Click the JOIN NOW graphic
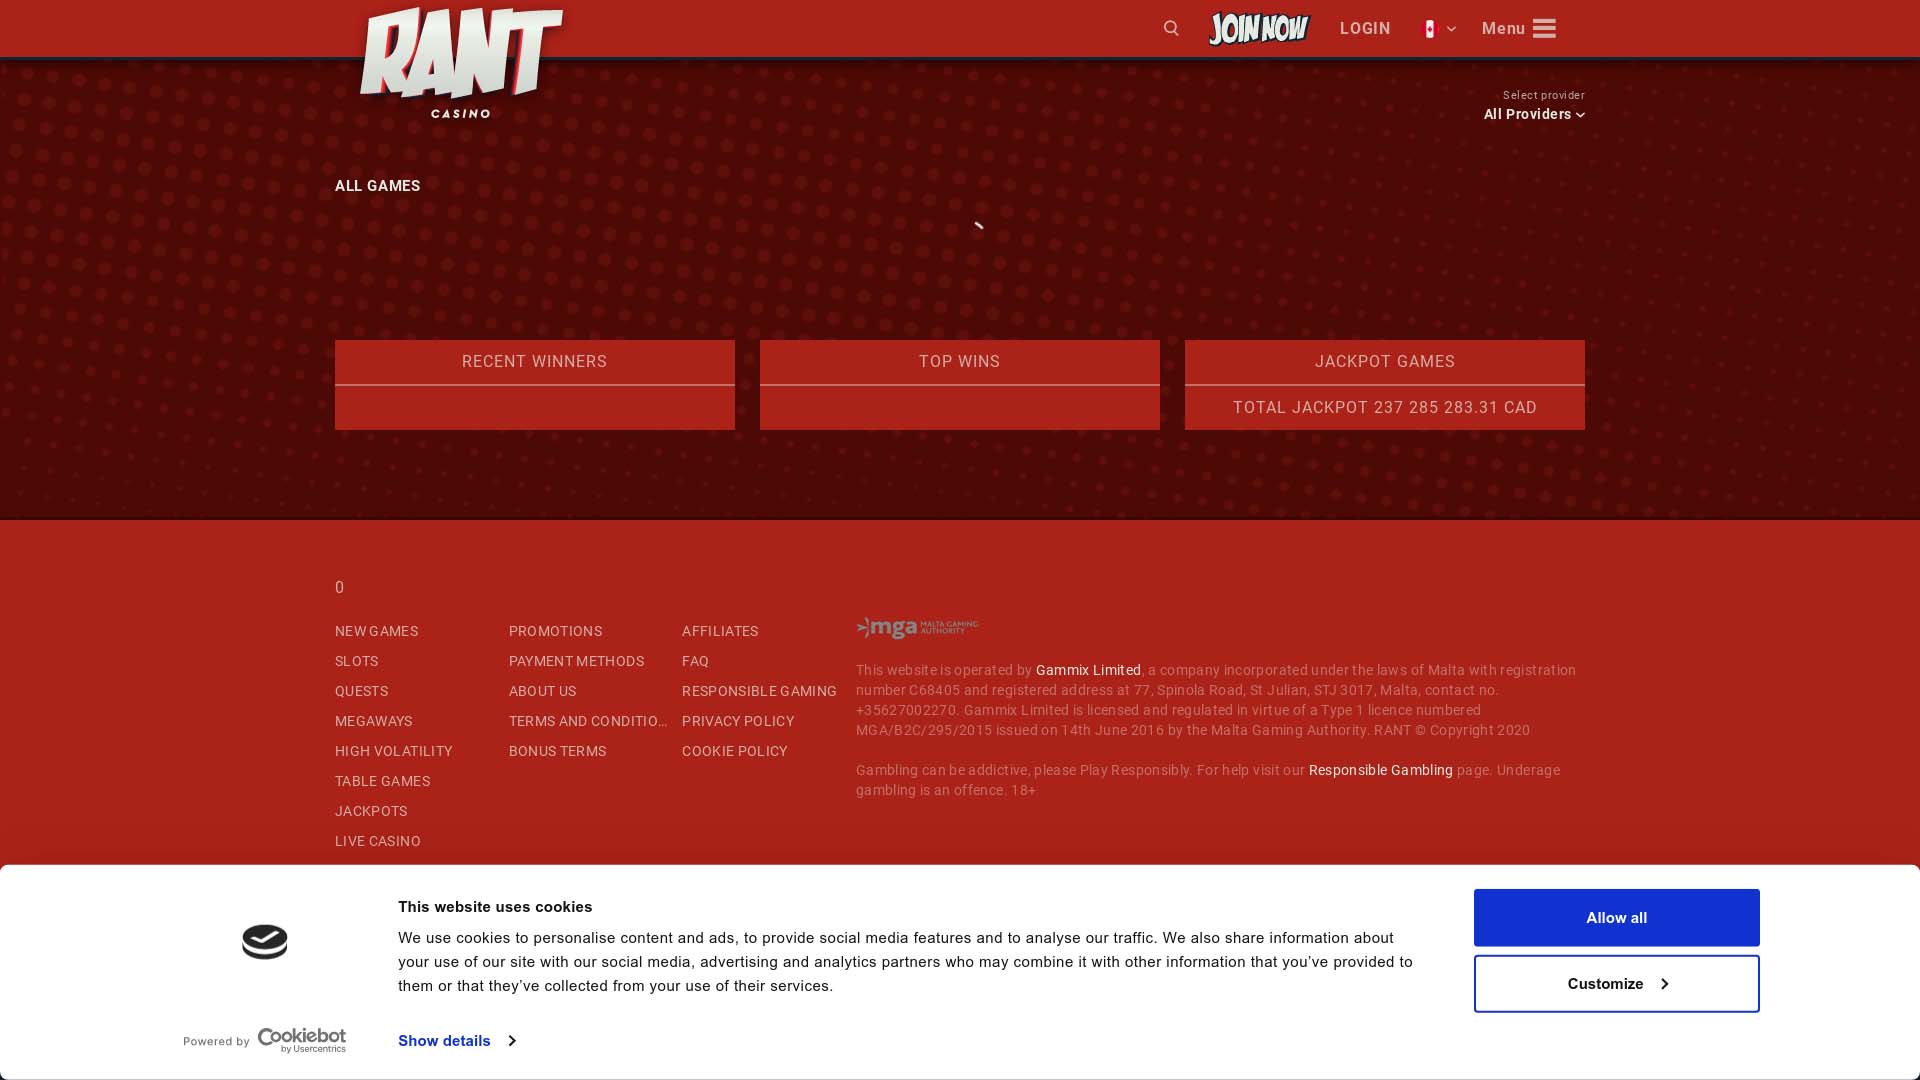This screenshot has height=1080, width=1920. 1258,28
